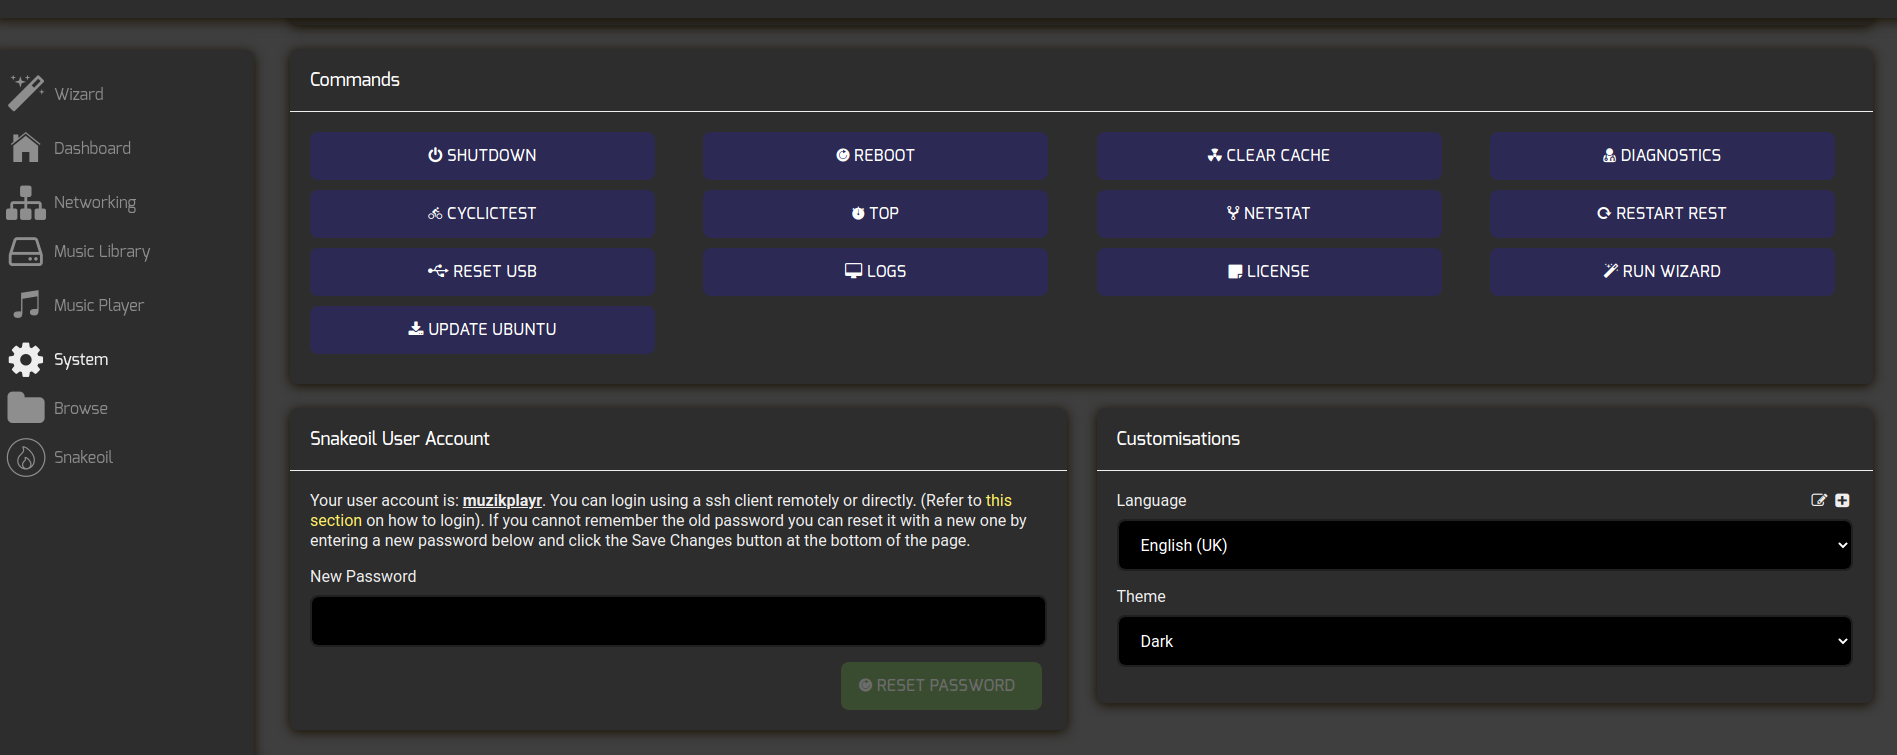The width and height of the screenshot is (1897, 755).
Task: Click the SHUTDOWN command button
Action: coord(482,155)
